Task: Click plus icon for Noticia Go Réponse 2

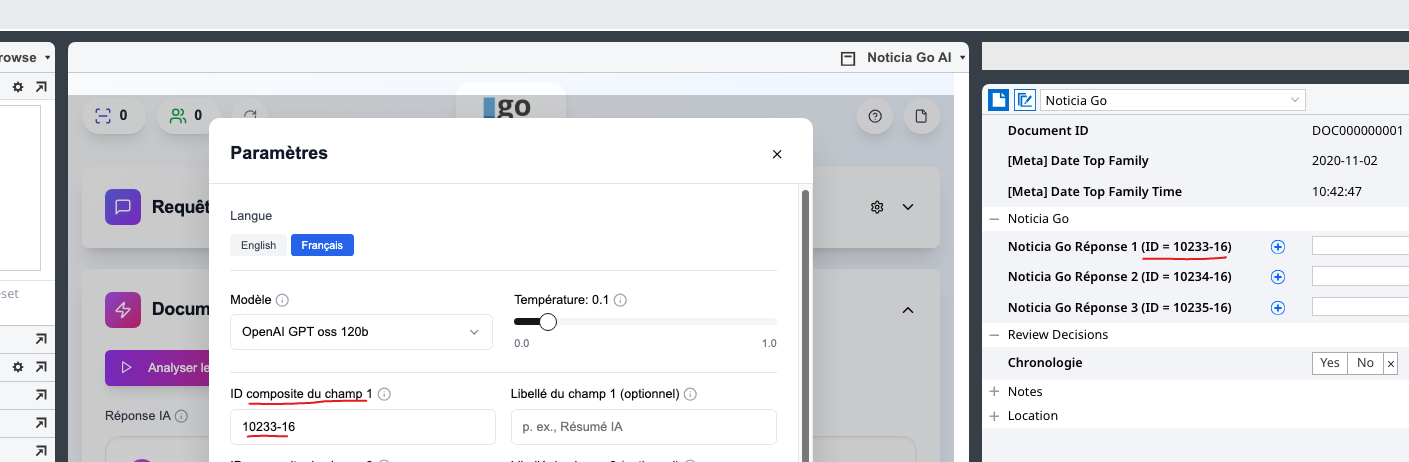Action: pyautogui.click(x=1277, y=277)
